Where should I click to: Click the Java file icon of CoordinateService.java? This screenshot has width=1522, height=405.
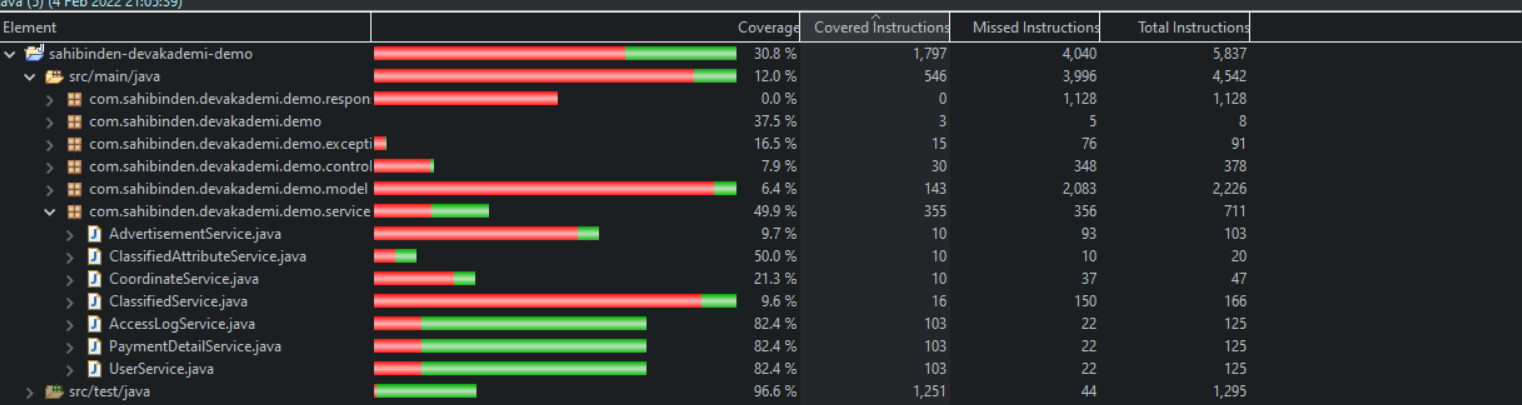[94, 279]
